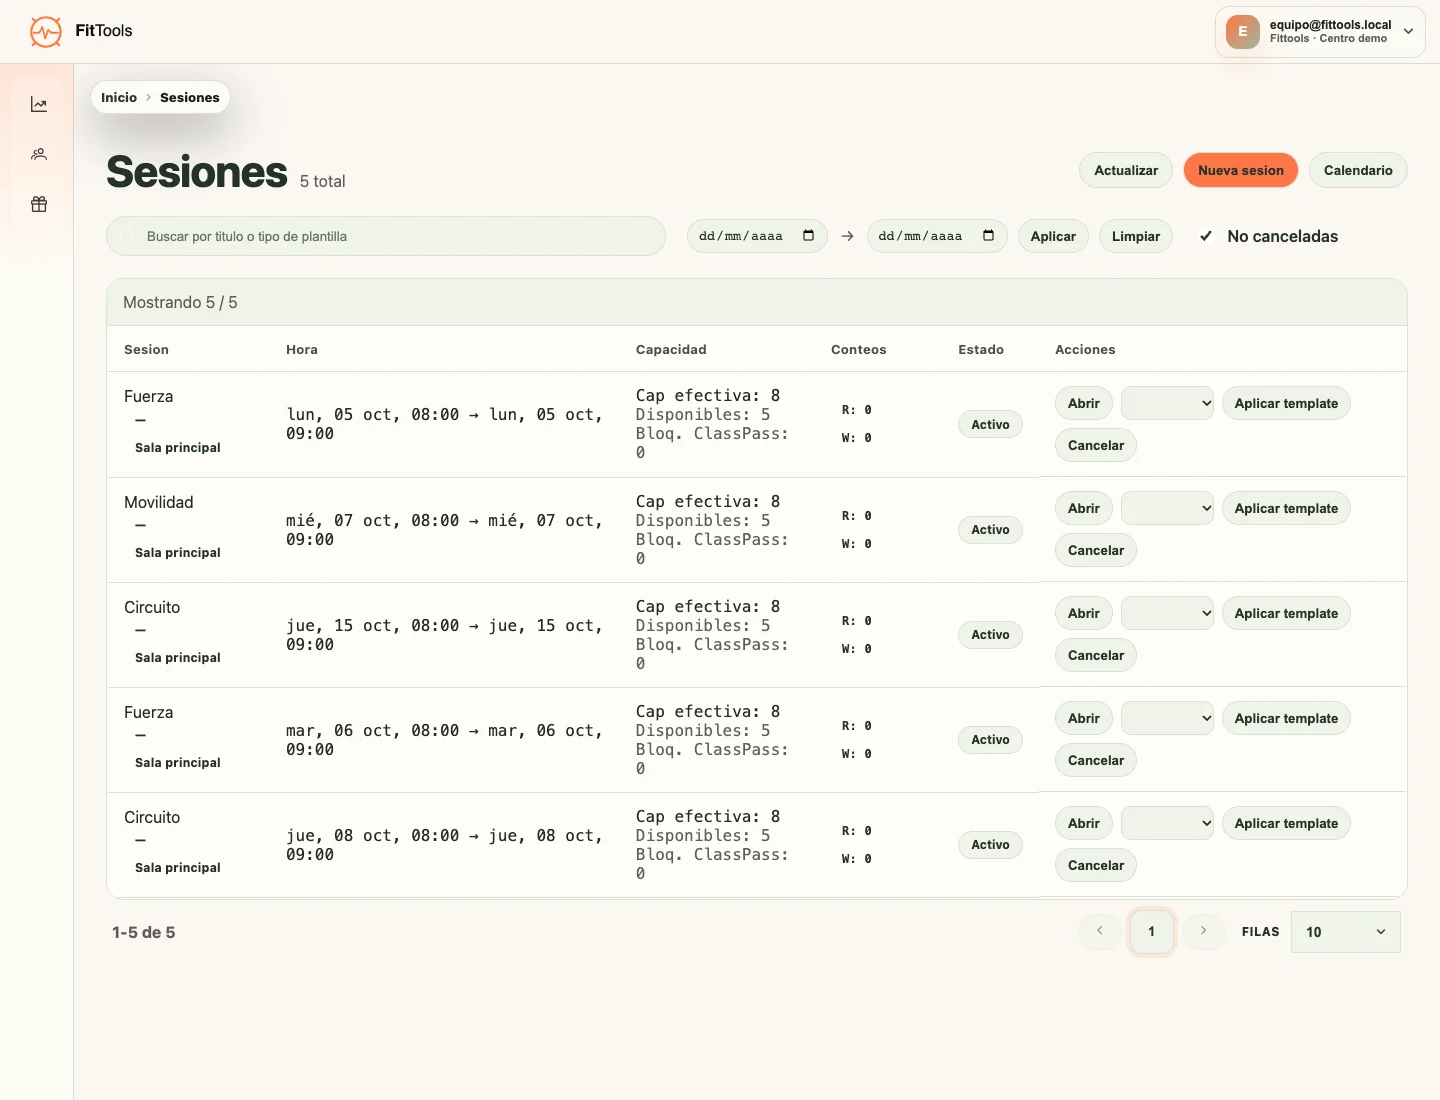Select the Sesiones breadcrumb item
This screenshot has width=1440, height=1100.
pos(190,97)
